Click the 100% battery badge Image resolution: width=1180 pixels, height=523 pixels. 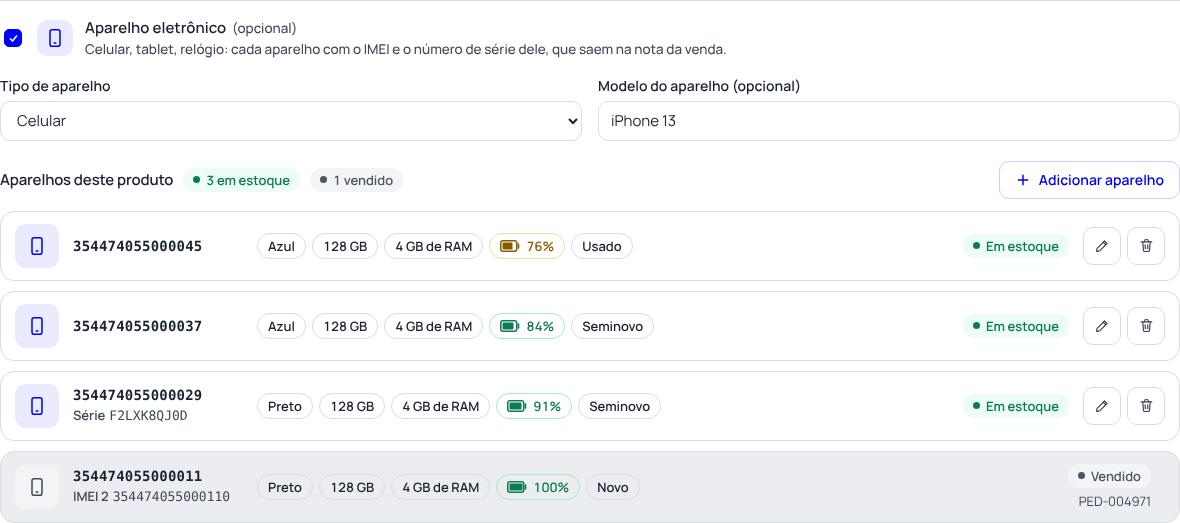[x=537, y=487]
